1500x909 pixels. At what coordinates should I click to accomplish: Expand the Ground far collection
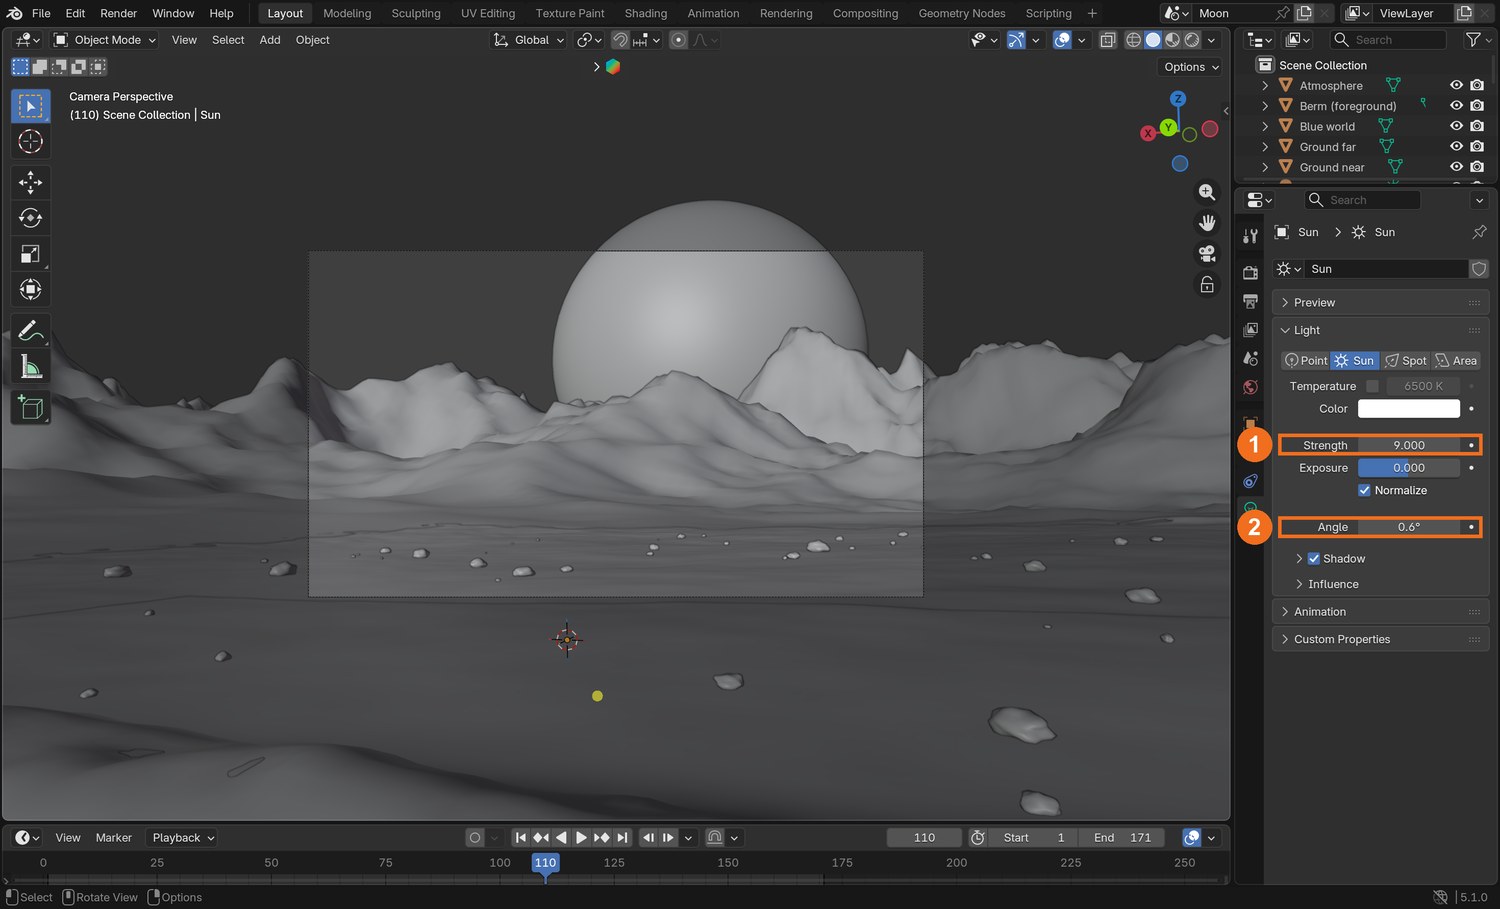[1265, 147]
